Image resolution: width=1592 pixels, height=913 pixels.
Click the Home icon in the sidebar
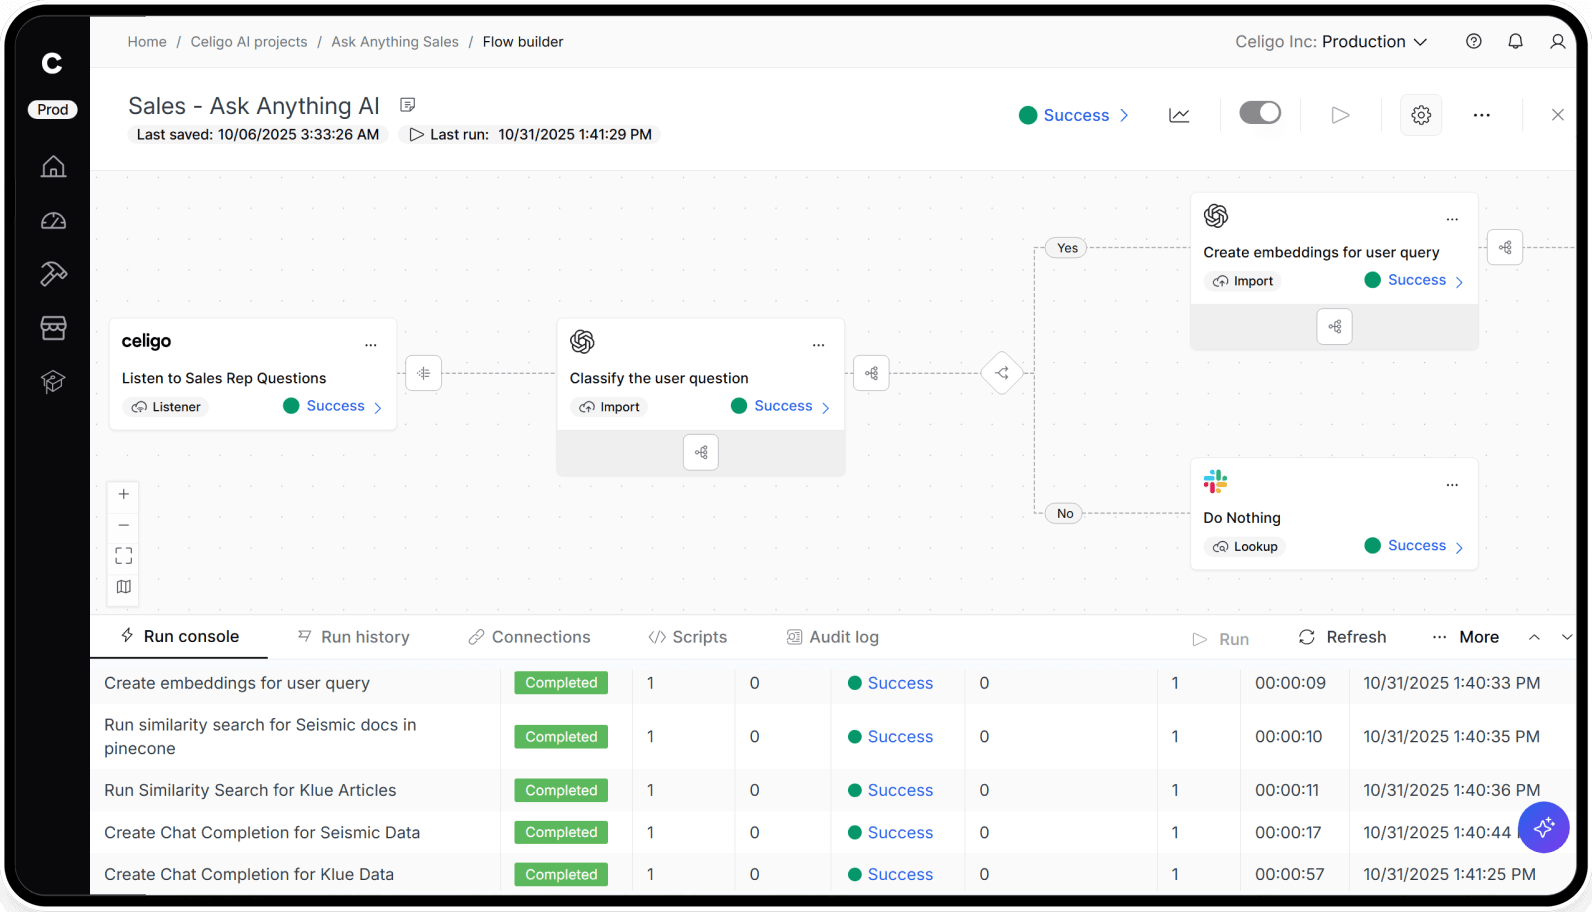coord(53,167)
